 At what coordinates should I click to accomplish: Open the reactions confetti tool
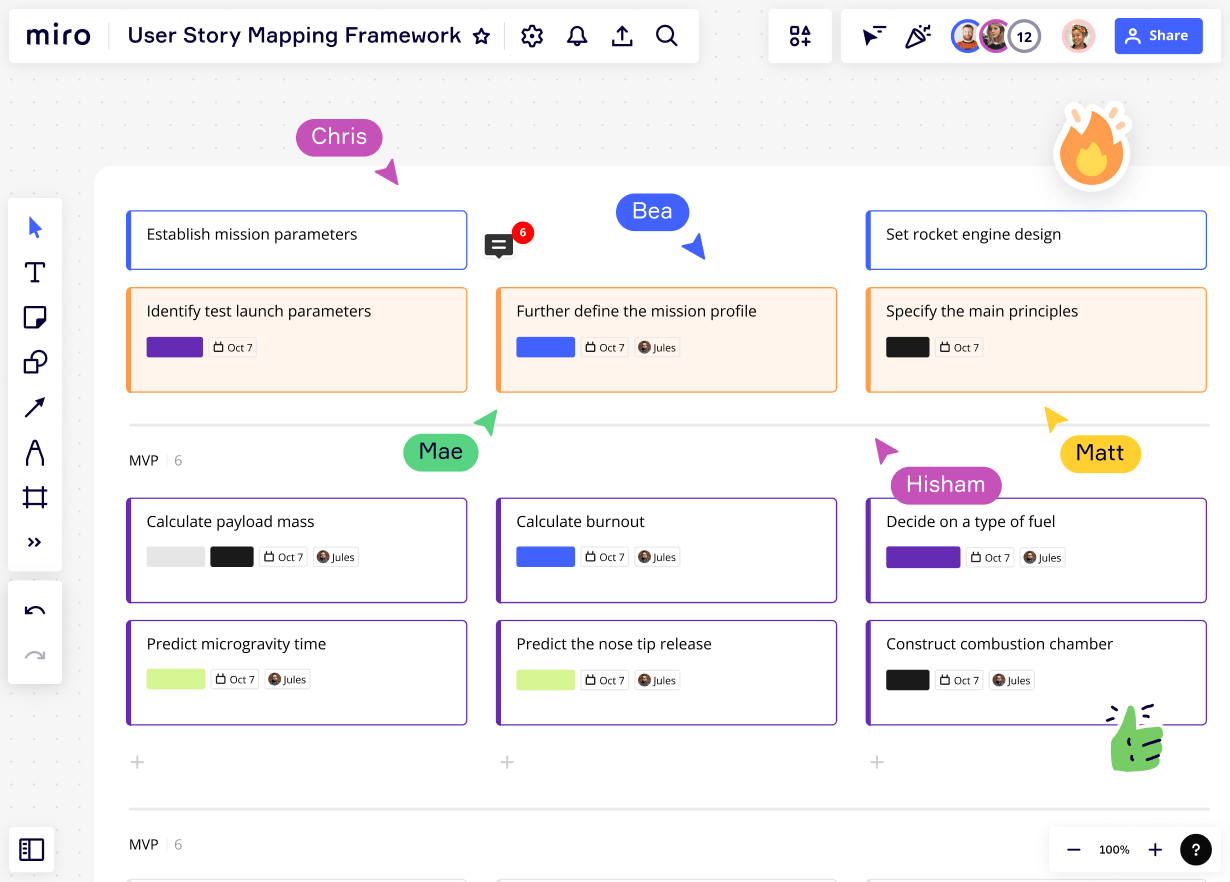click(x=918, y=35)
